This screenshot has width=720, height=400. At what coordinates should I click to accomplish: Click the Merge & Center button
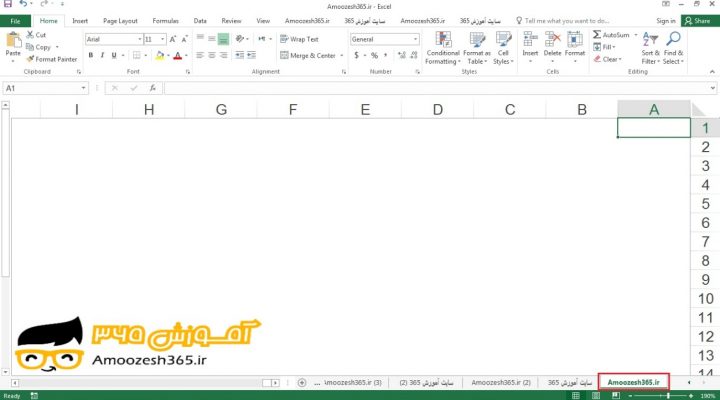click(x=308, y=56)
